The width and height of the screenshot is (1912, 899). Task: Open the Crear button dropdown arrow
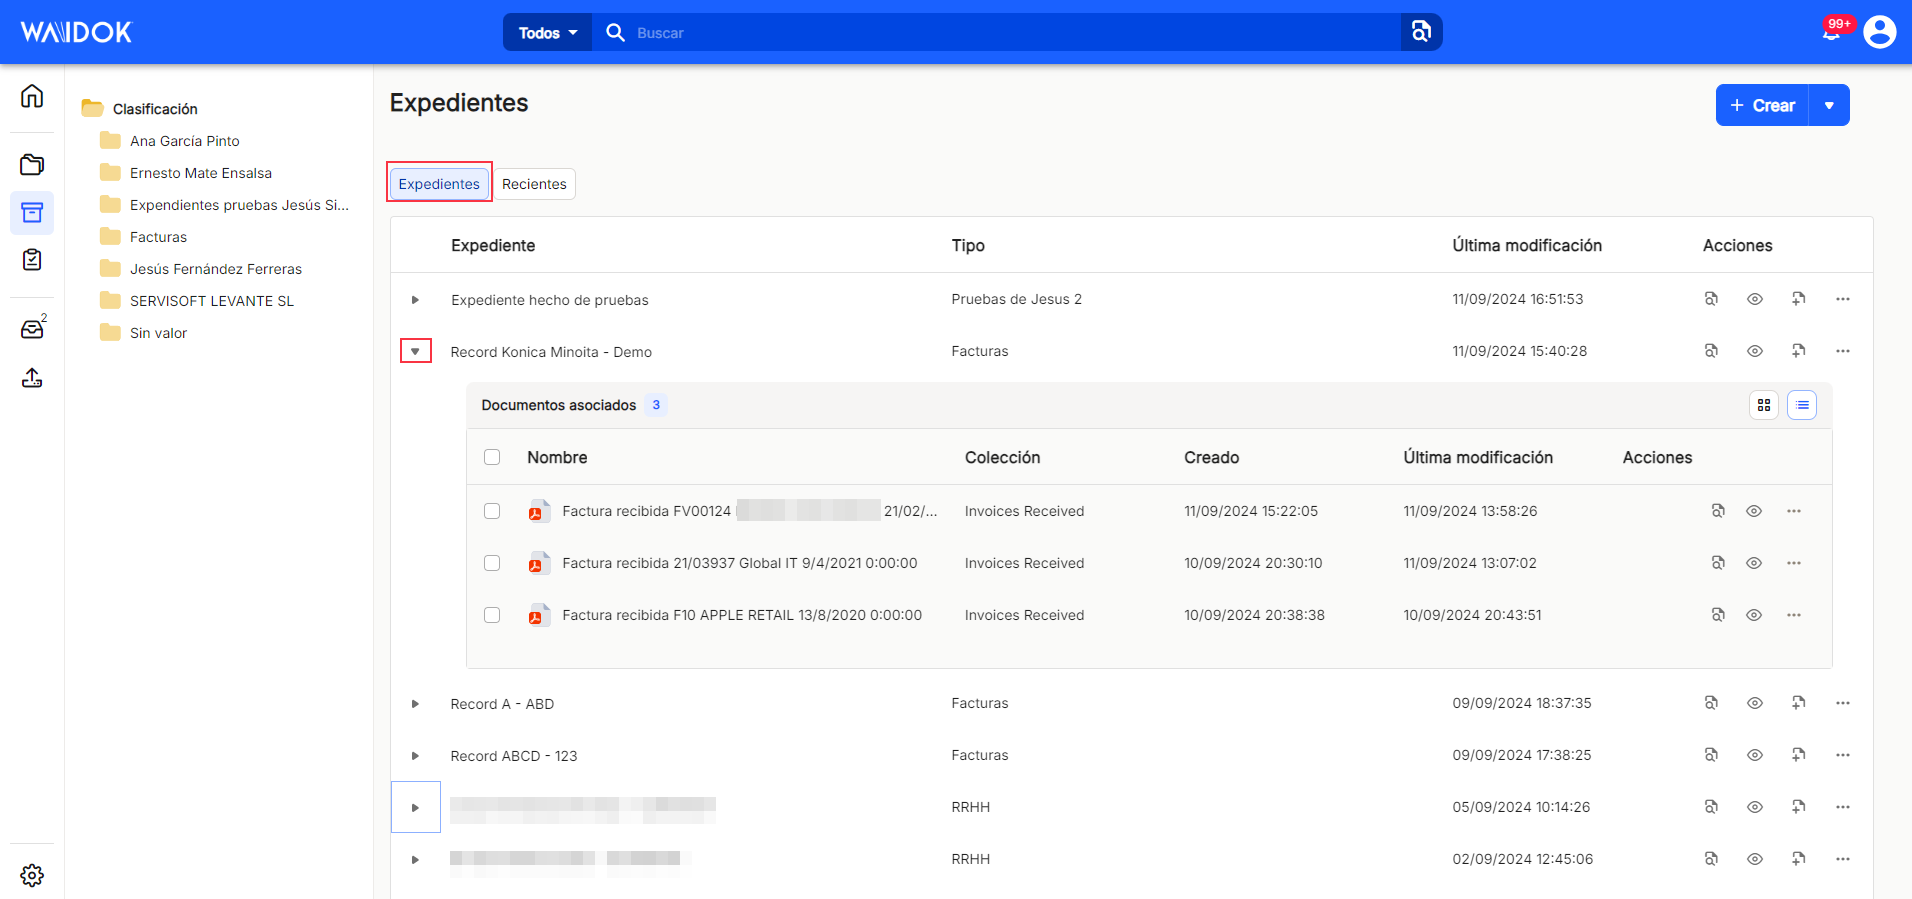point(1829,105)
